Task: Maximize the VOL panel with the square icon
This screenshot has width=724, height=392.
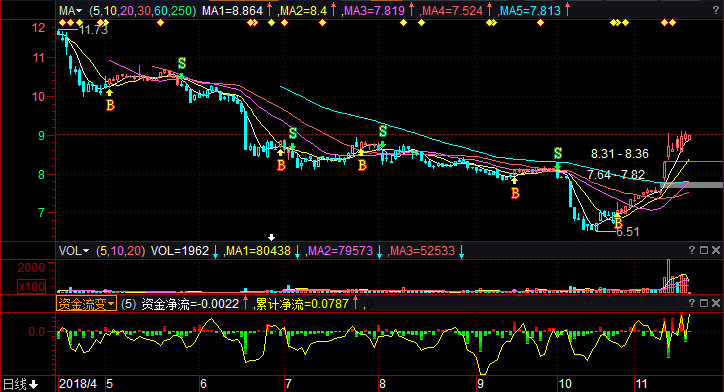Action: click(x=704, y=250)
